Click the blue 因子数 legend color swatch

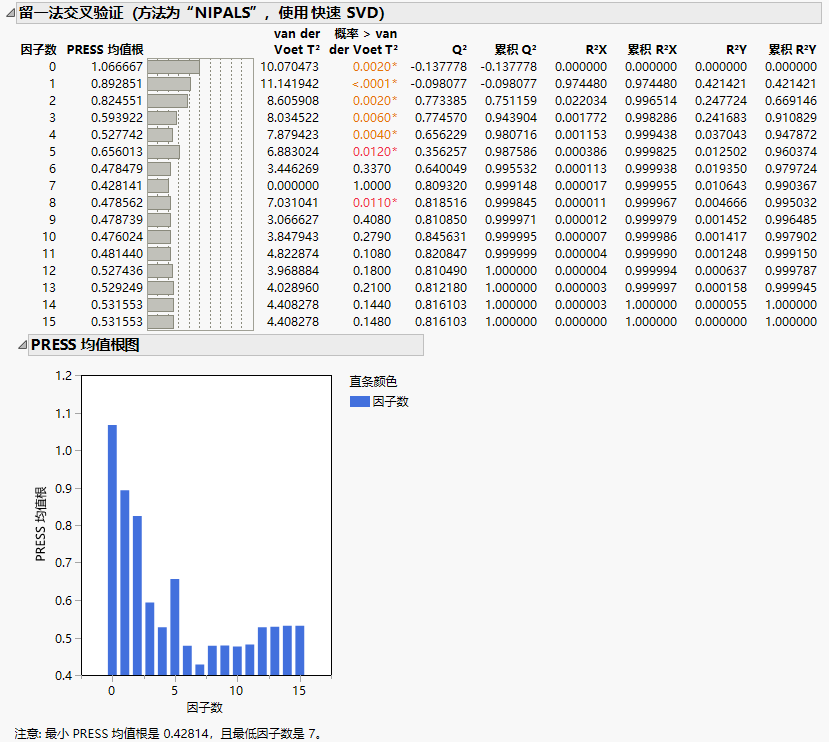[x=359, y=402]
